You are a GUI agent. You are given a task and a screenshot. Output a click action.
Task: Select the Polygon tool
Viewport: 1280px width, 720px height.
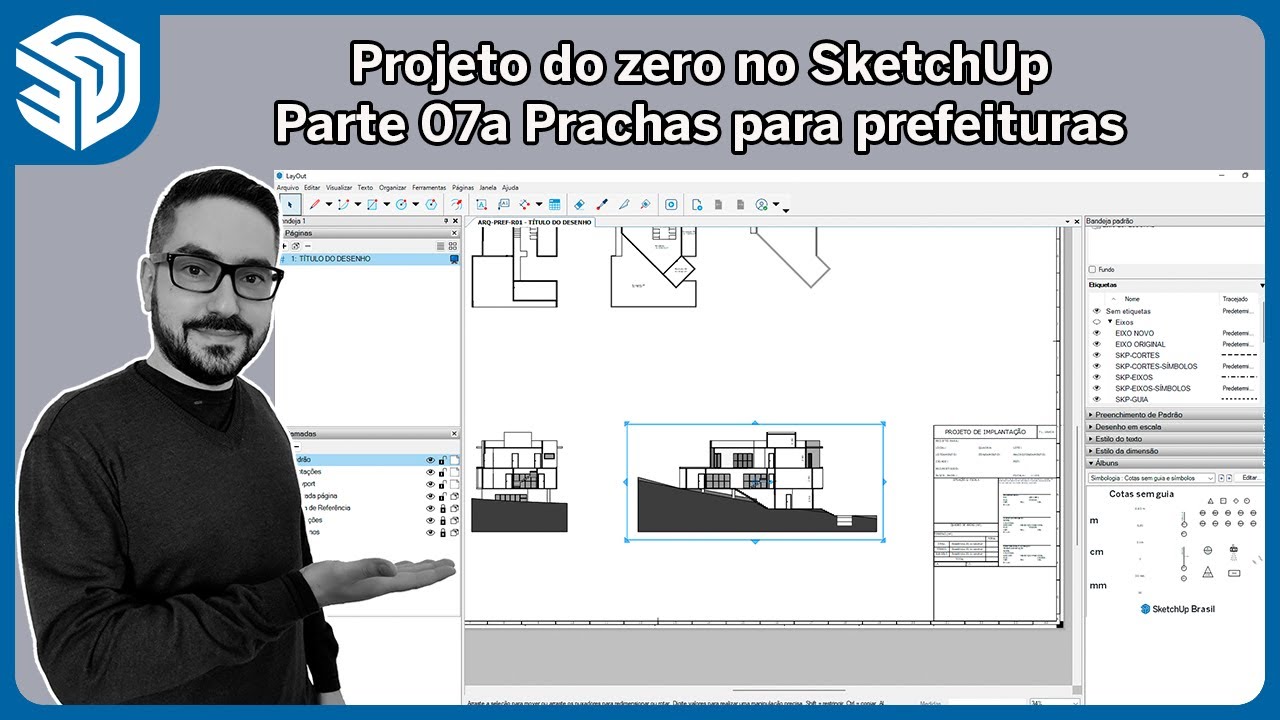click(x=431, y=204)
